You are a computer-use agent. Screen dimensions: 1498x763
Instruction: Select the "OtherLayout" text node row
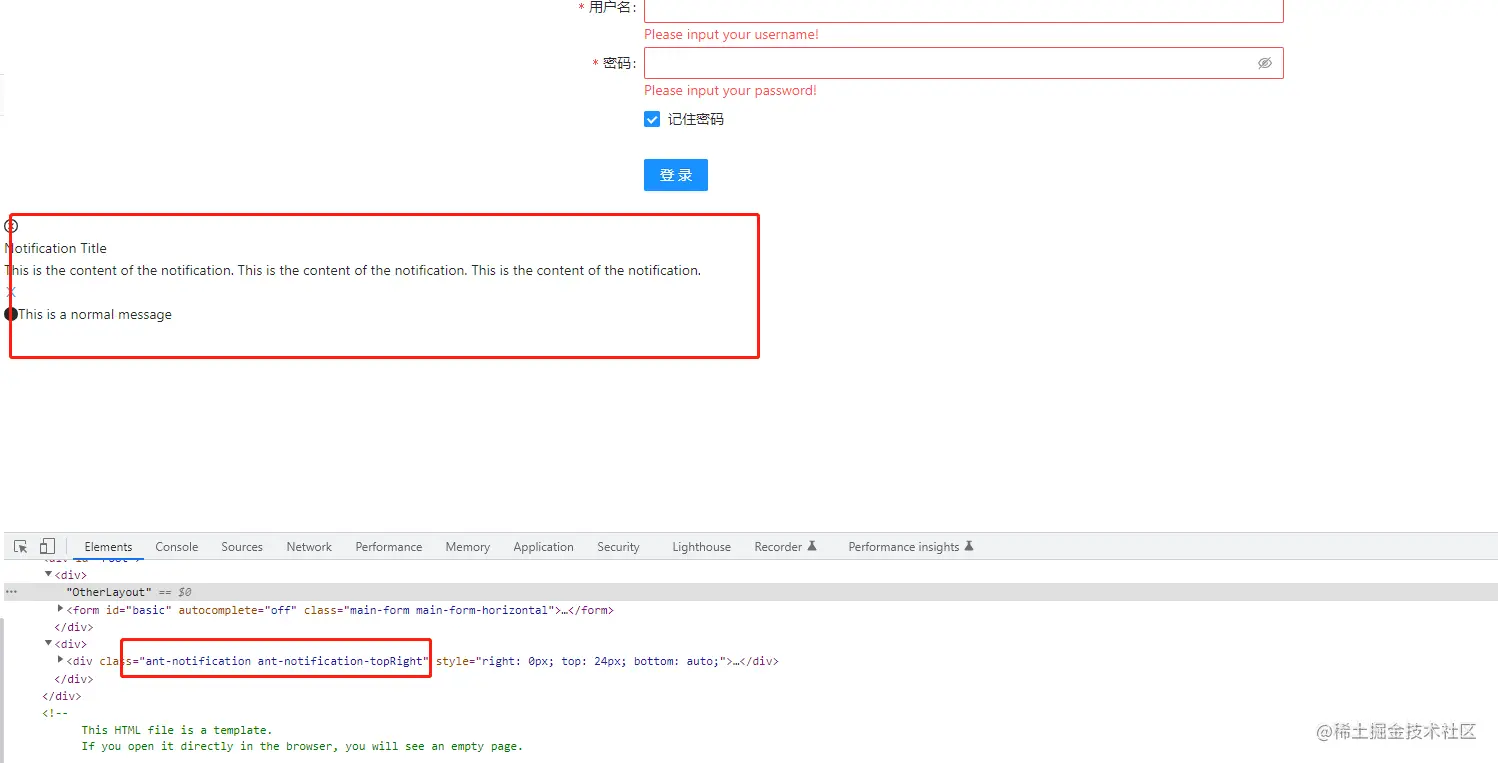pyautogui.click(x=751, y=592)
